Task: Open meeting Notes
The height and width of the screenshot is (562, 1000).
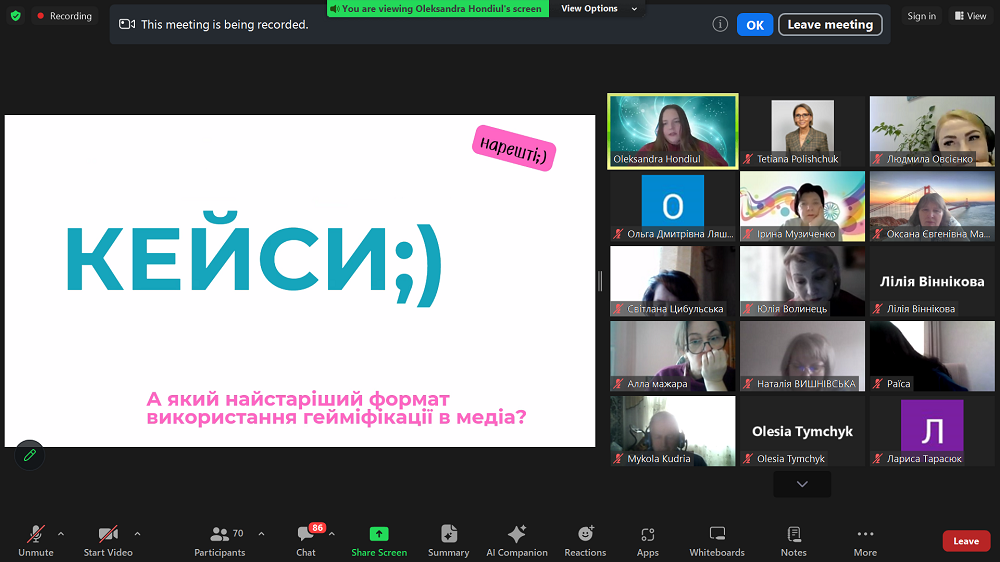Action: pos(794,540)
